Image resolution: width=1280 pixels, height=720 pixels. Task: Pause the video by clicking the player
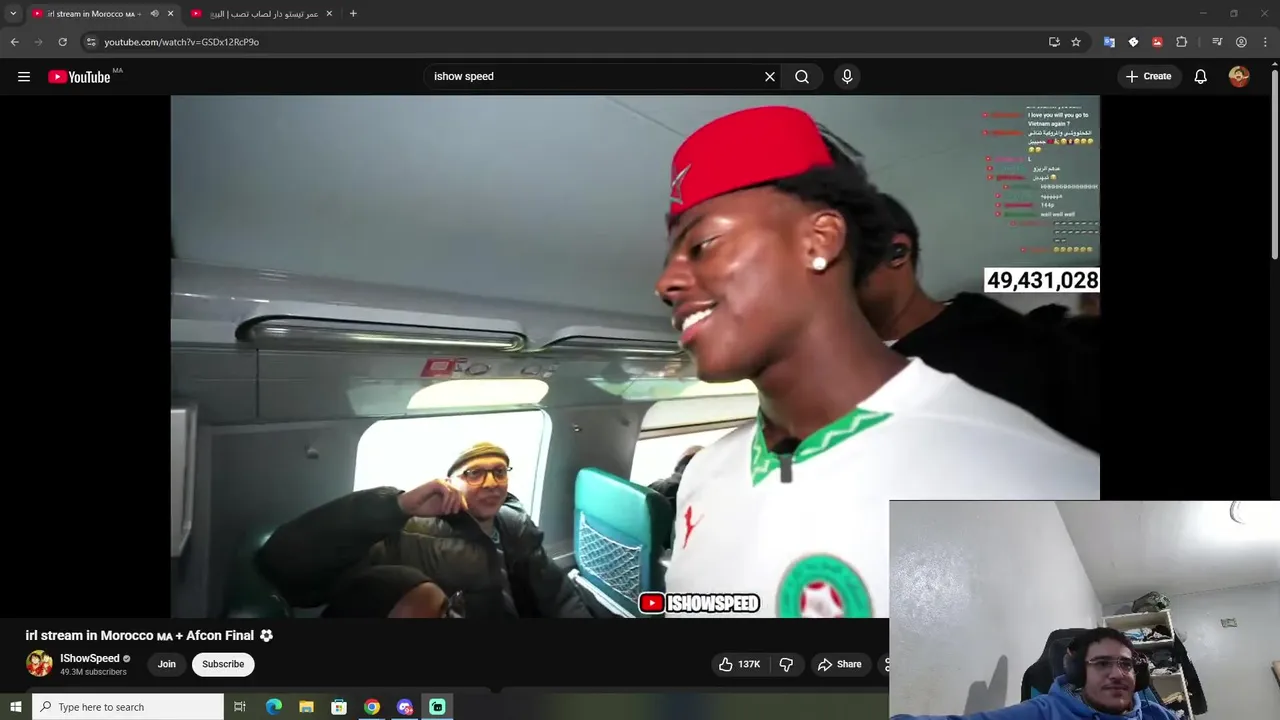pyautogui.click(x=635, y=356)
